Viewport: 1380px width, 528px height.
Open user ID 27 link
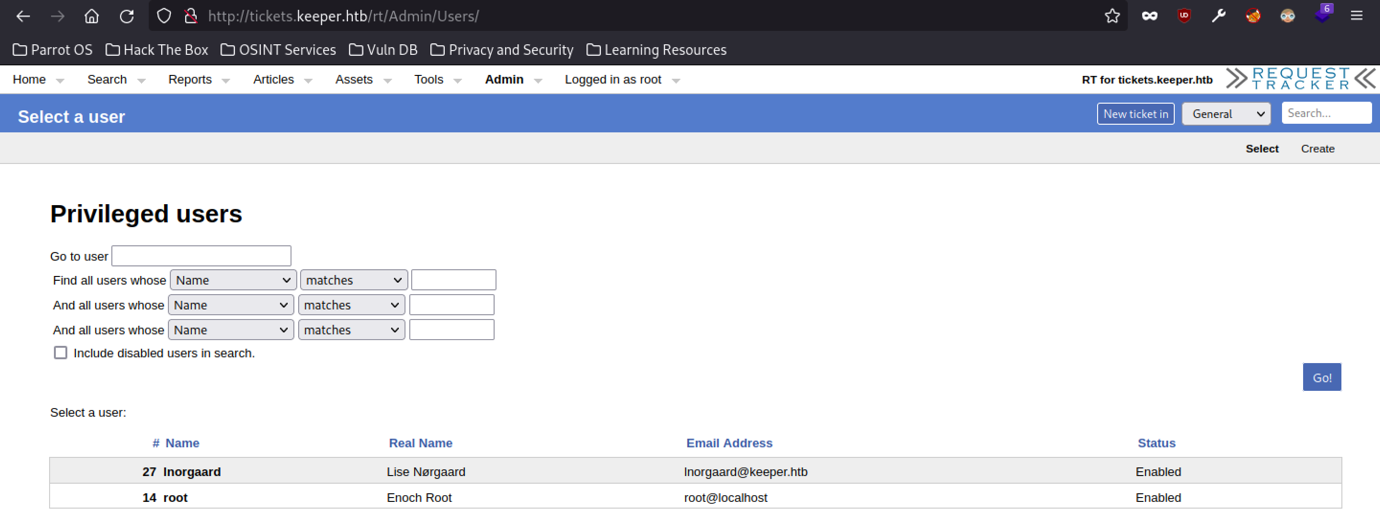149,471
